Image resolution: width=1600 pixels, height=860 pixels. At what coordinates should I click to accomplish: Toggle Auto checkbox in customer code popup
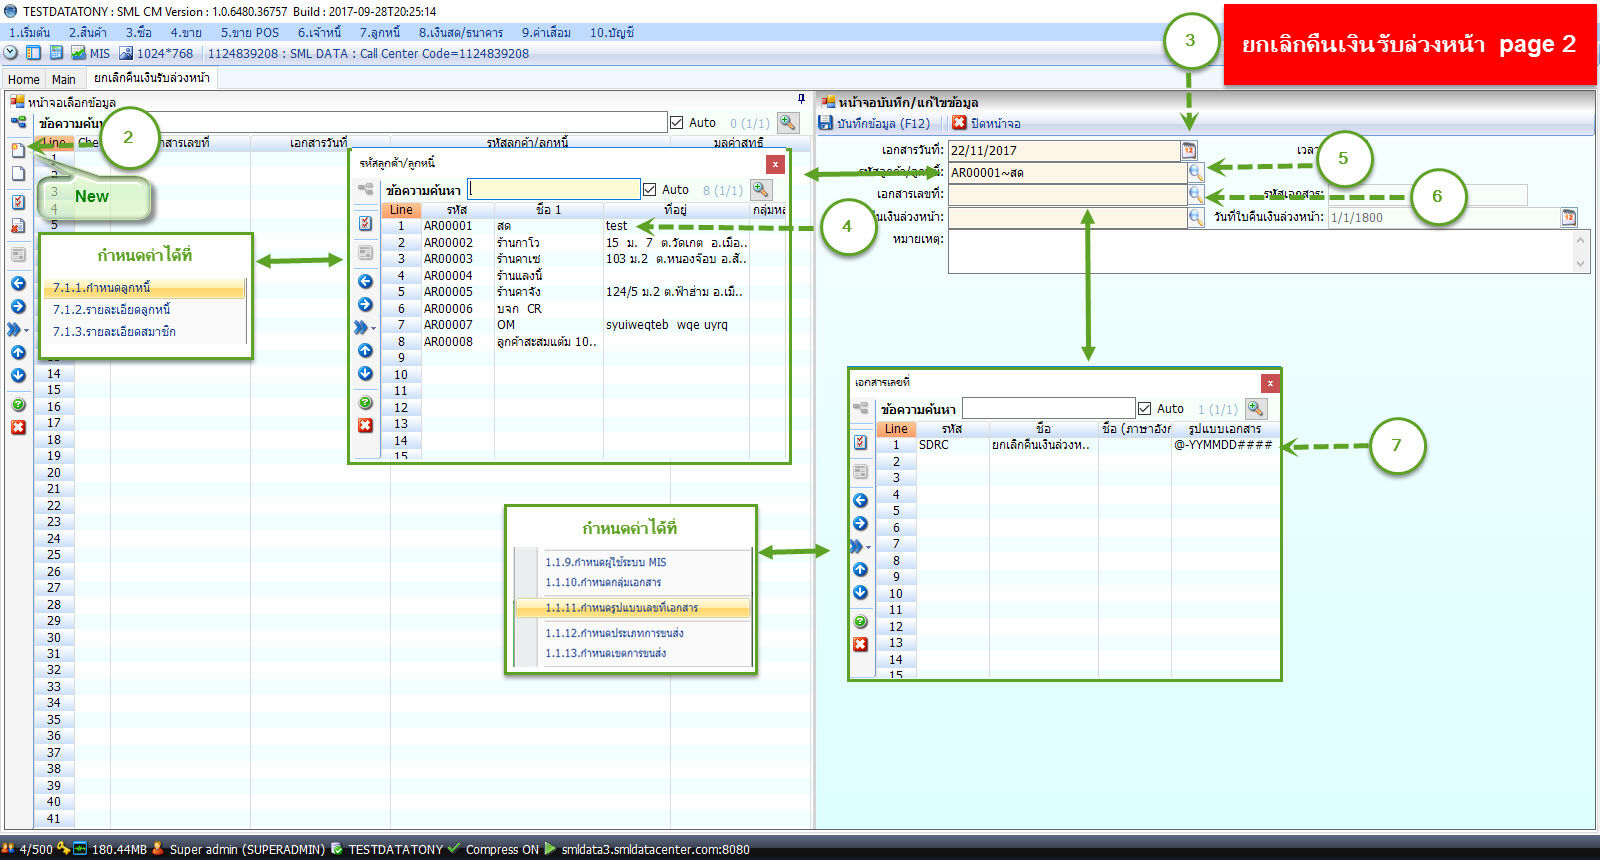click(x=650, y=189)
